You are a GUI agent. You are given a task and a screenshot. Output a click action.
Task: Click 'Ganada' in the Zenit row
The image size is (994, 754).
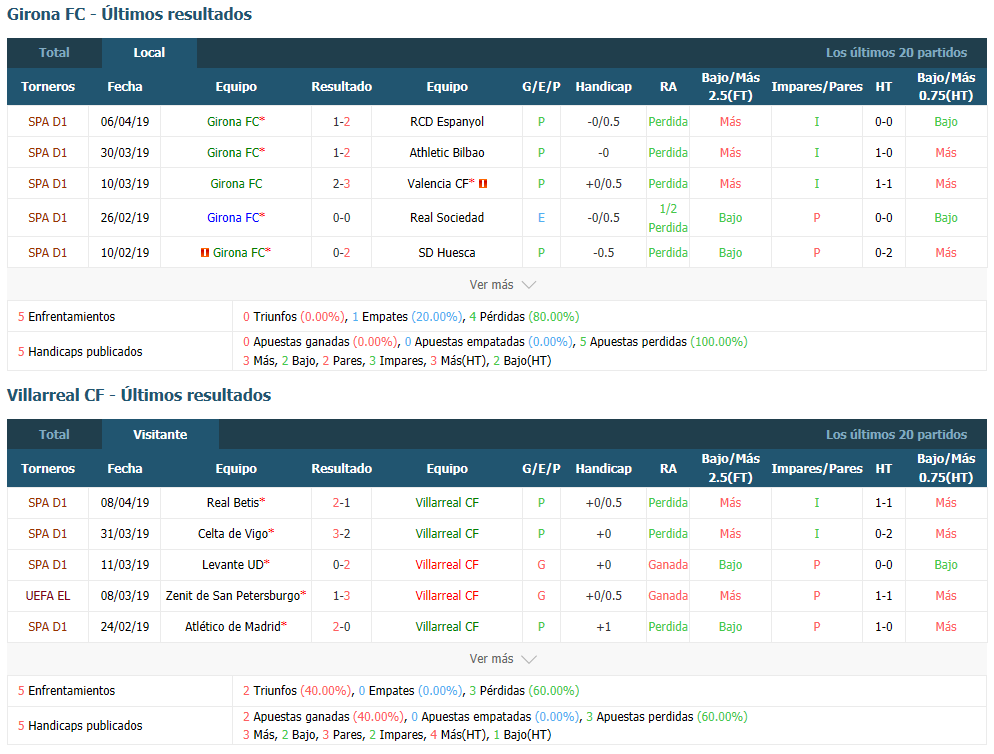coord(668,596)
